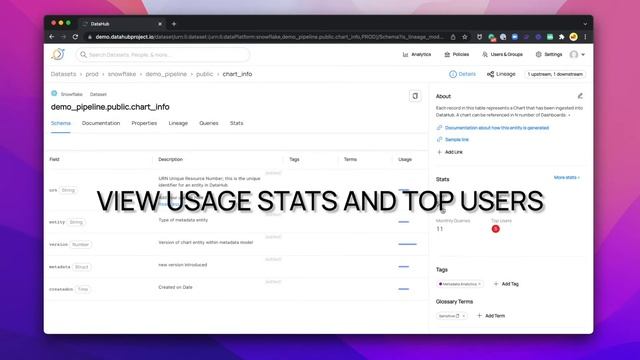
Task: Edit the About section with pencil icon
Action: (580, 96)
